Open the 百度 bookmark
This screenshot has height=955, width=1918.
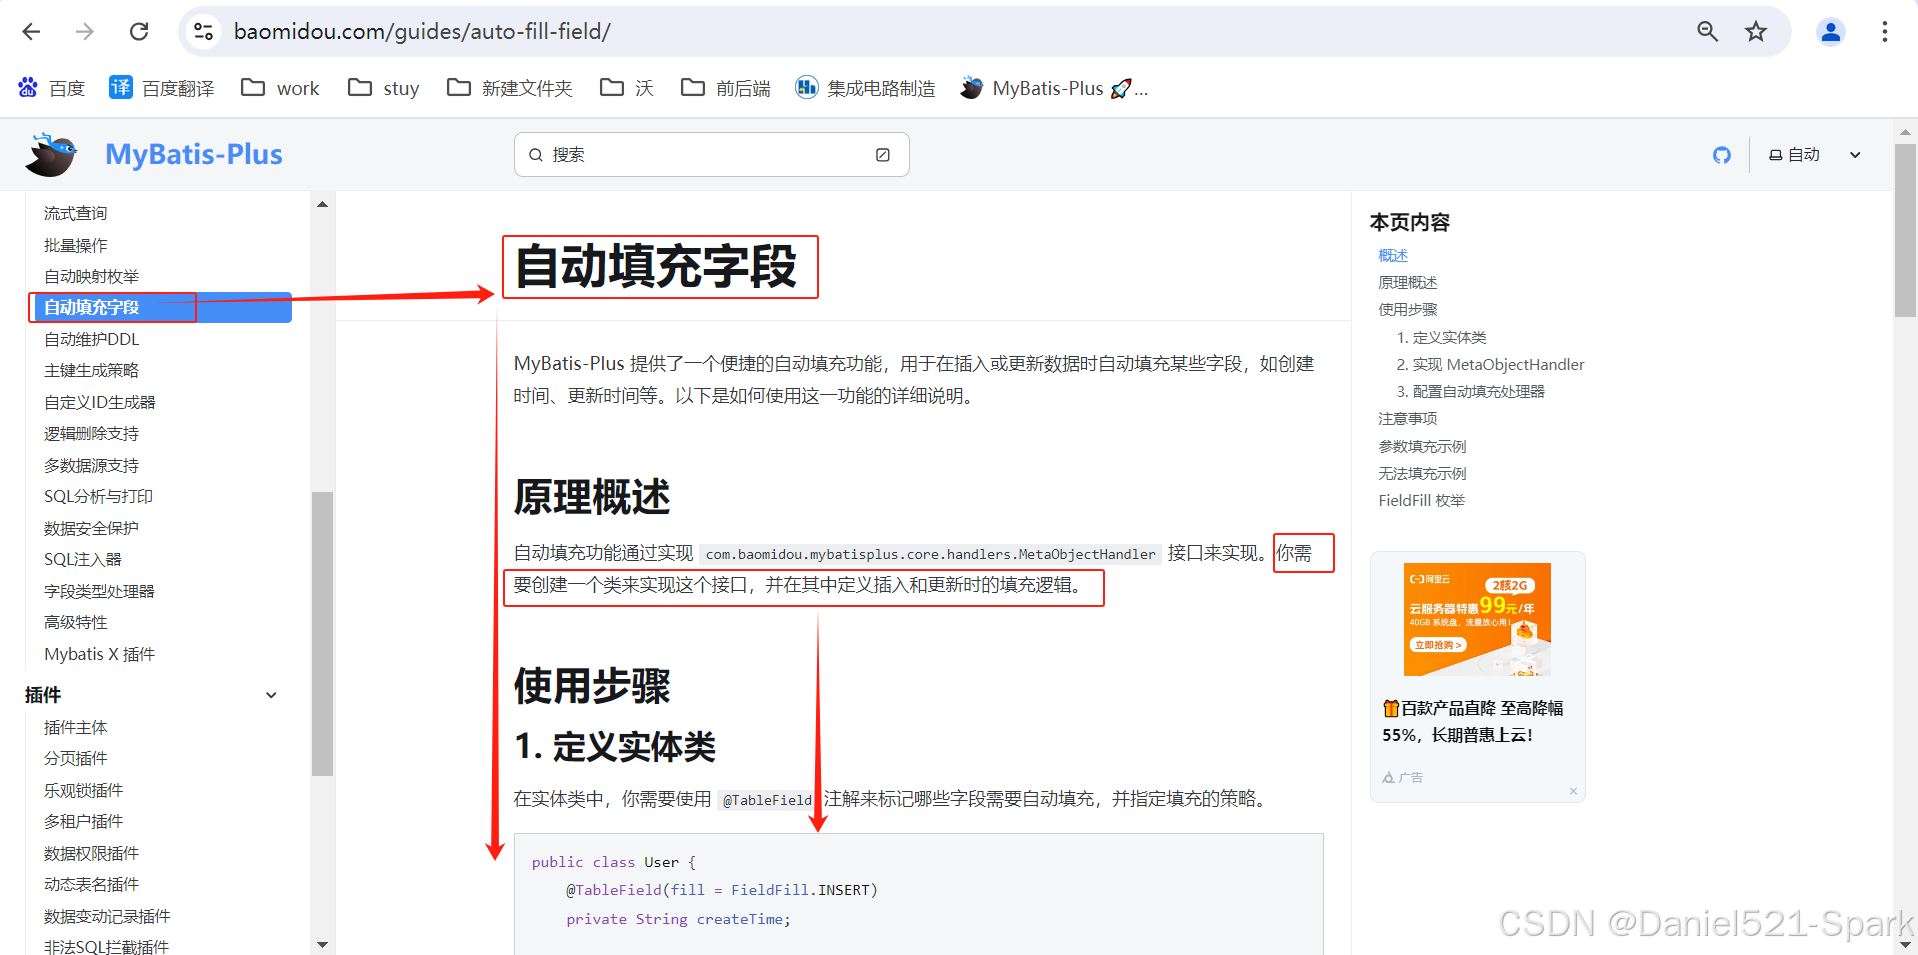pyautogui.click(x=52, y=88)
